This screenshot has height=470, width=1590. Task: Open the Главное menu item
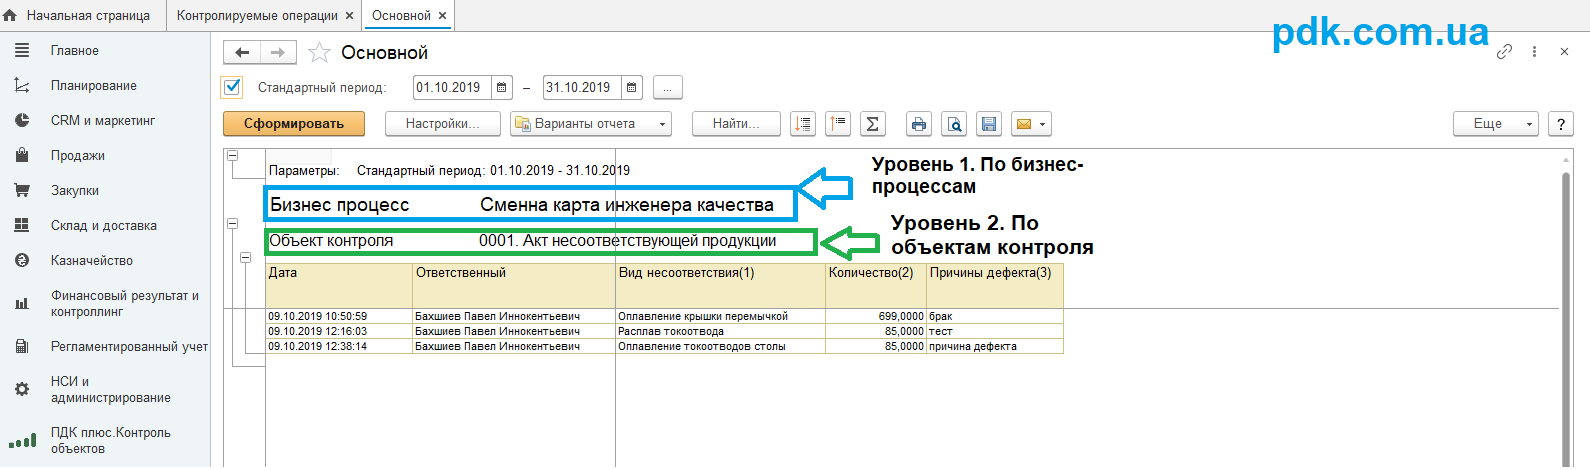[x=75, y=51]
